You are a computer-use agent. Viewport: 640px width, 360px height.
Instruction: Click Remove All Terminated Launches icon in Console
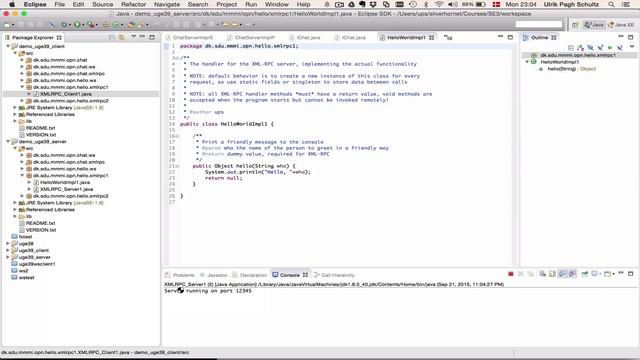tap(531, 274)
